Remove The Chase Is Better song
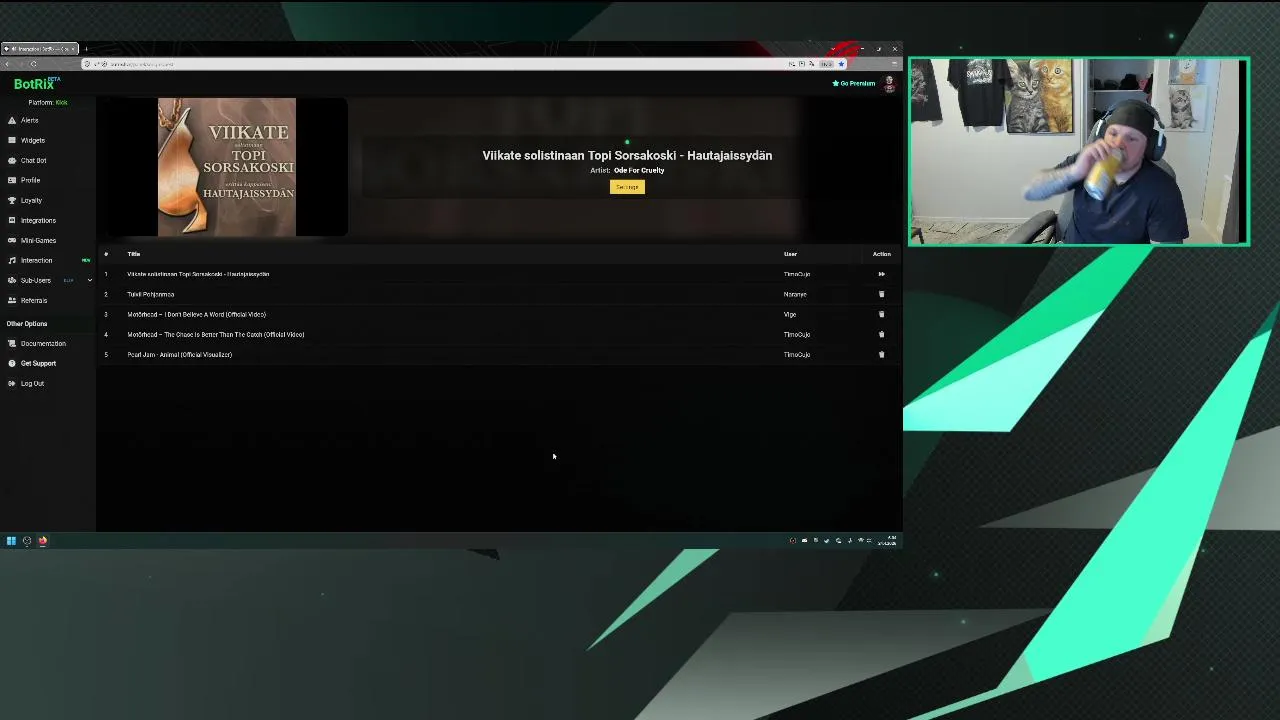The image size is (1280, 720). tap(881, 334)
